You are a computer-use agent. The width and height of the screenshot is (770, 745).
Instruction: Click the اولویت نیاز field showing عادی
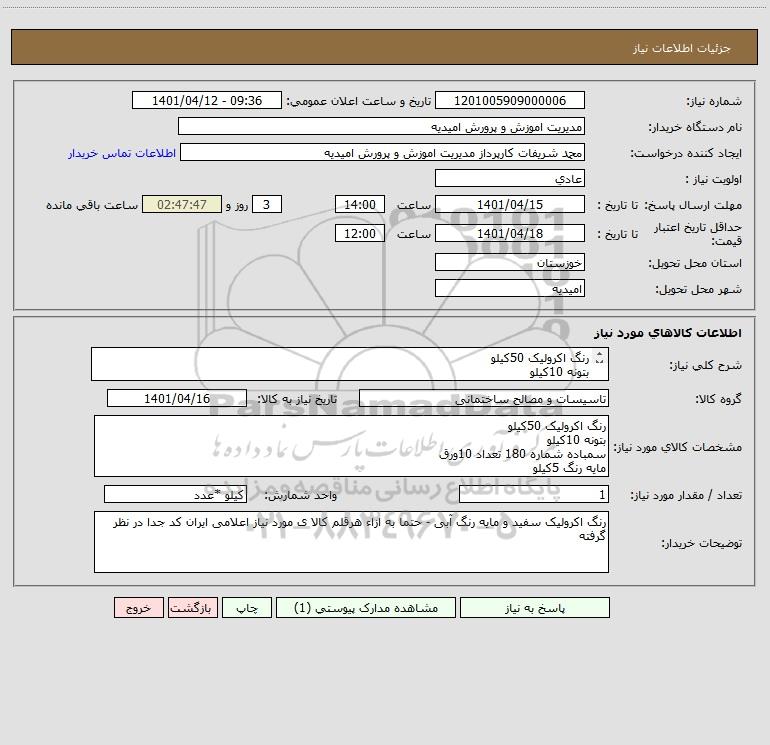[510, 179]
